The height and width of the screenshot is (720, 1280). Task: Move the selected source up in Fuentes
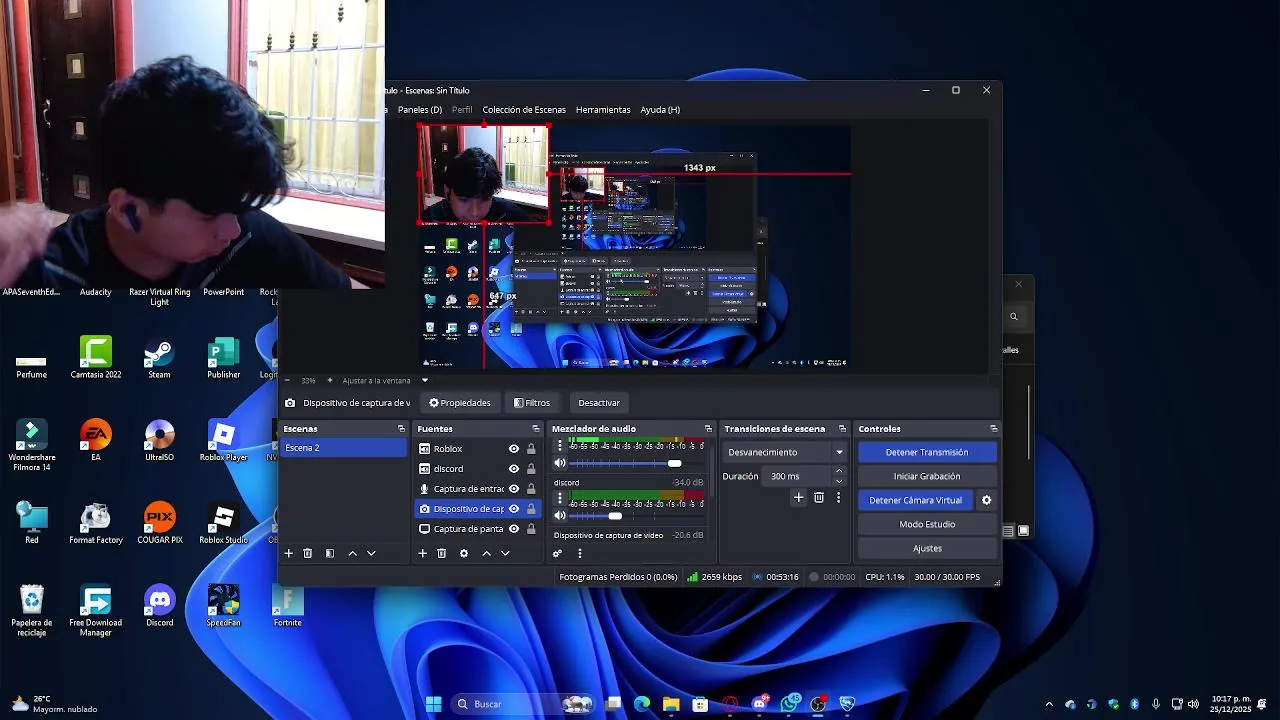tap(486, 553)
